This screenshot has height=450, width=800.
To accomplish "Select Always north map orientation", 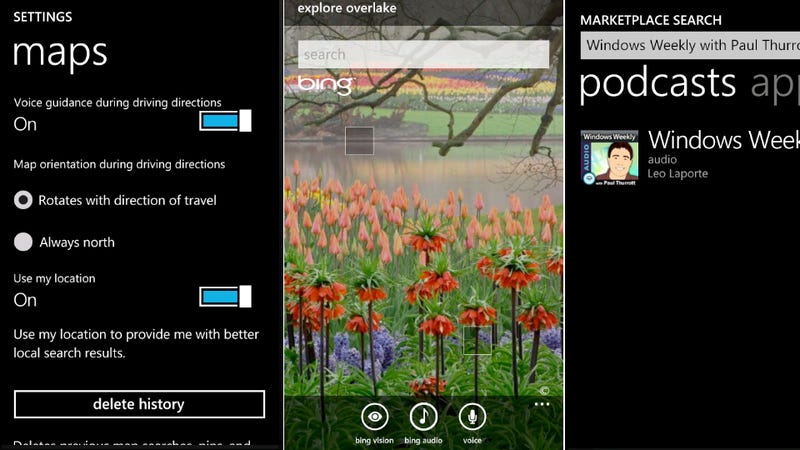I will coord(64,242).
